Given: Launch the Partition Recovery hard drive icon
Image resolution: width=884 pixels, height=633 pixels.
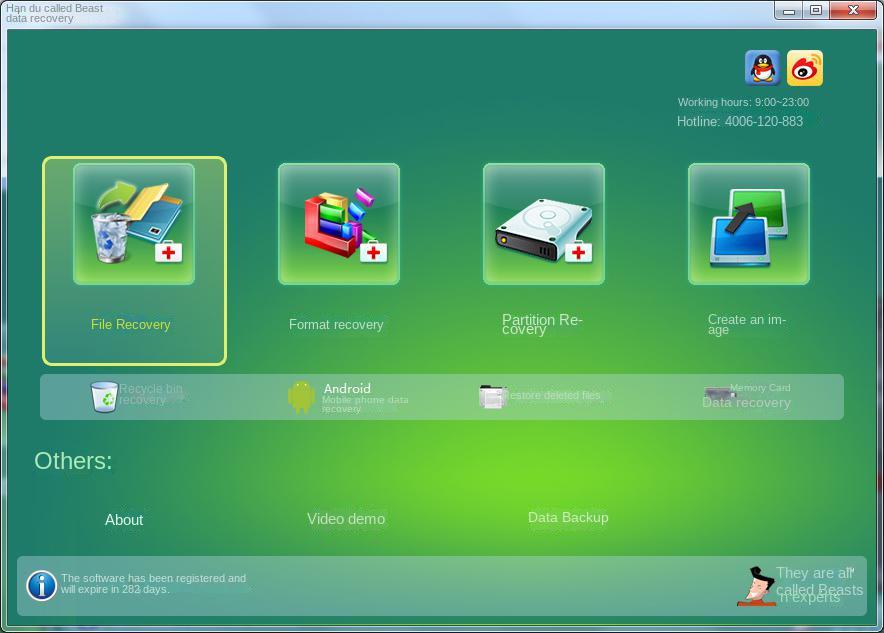Looking at the screenshot, I should (544, 224).
